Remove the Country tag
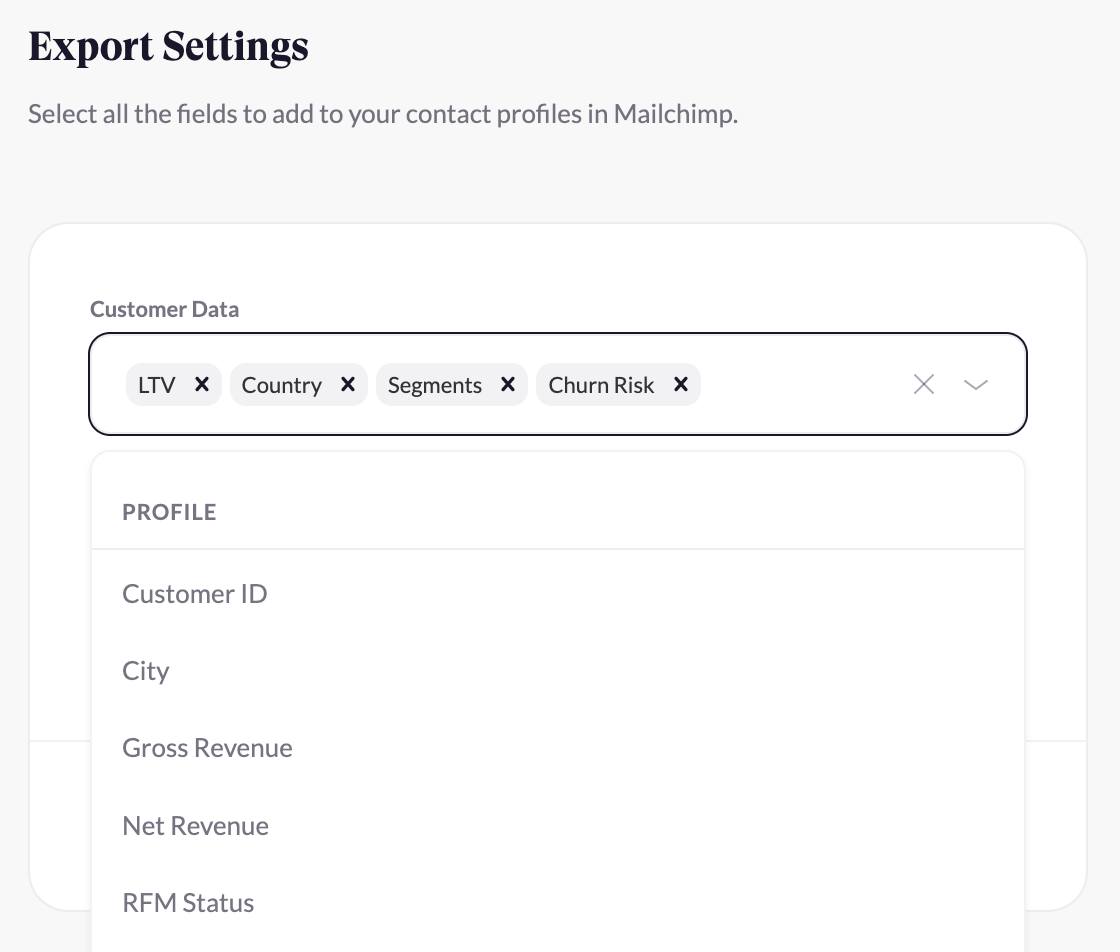 [x=348, y=385]
